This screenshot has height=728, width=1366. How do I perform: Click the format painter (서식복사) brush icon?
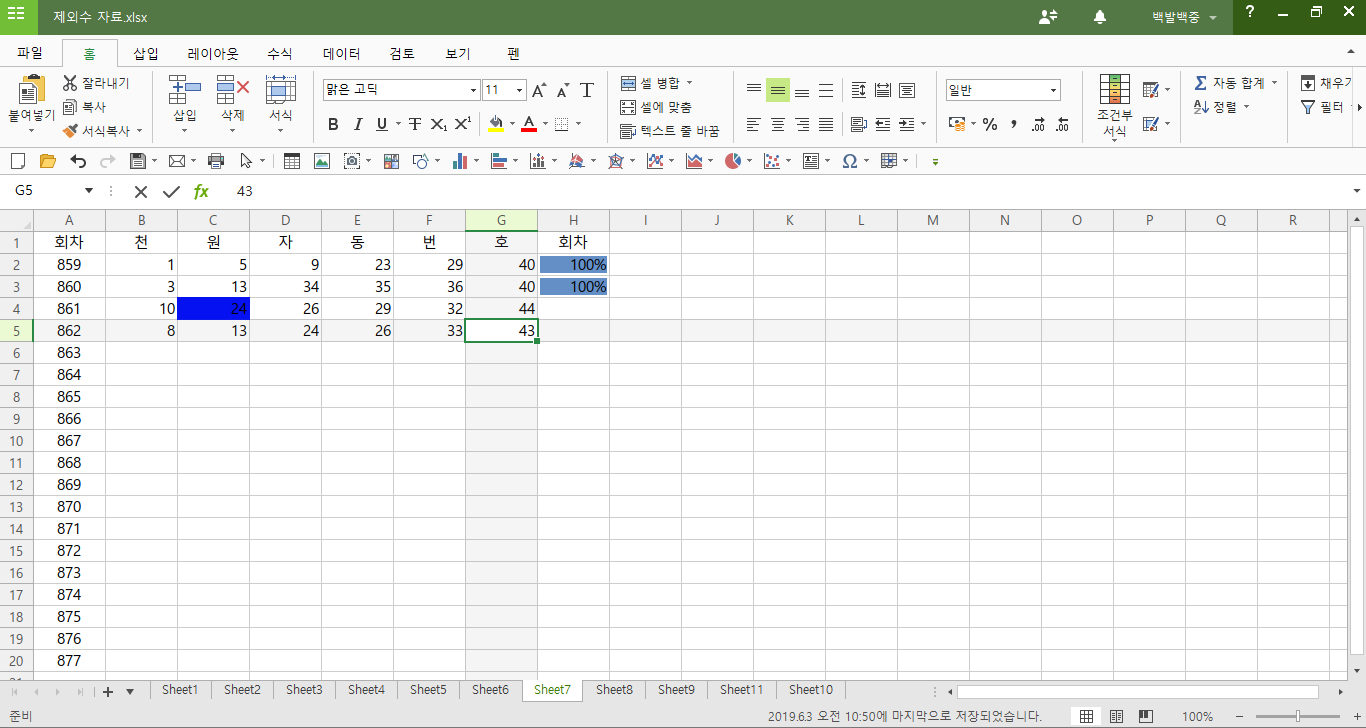coord(70,130)
